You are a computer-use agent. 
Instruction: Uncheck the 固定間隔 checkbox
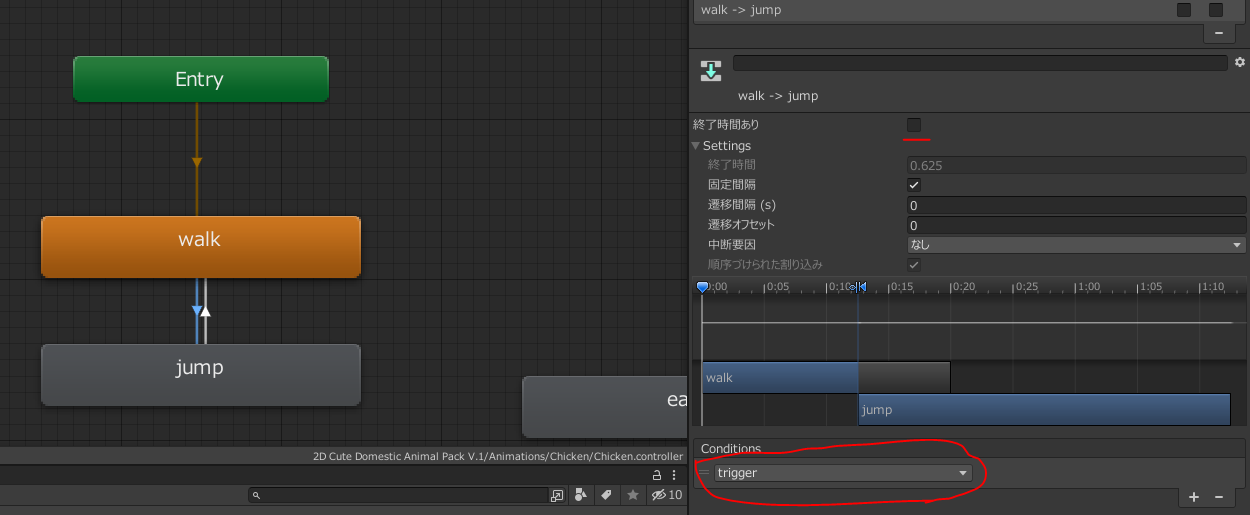[914, 185]
